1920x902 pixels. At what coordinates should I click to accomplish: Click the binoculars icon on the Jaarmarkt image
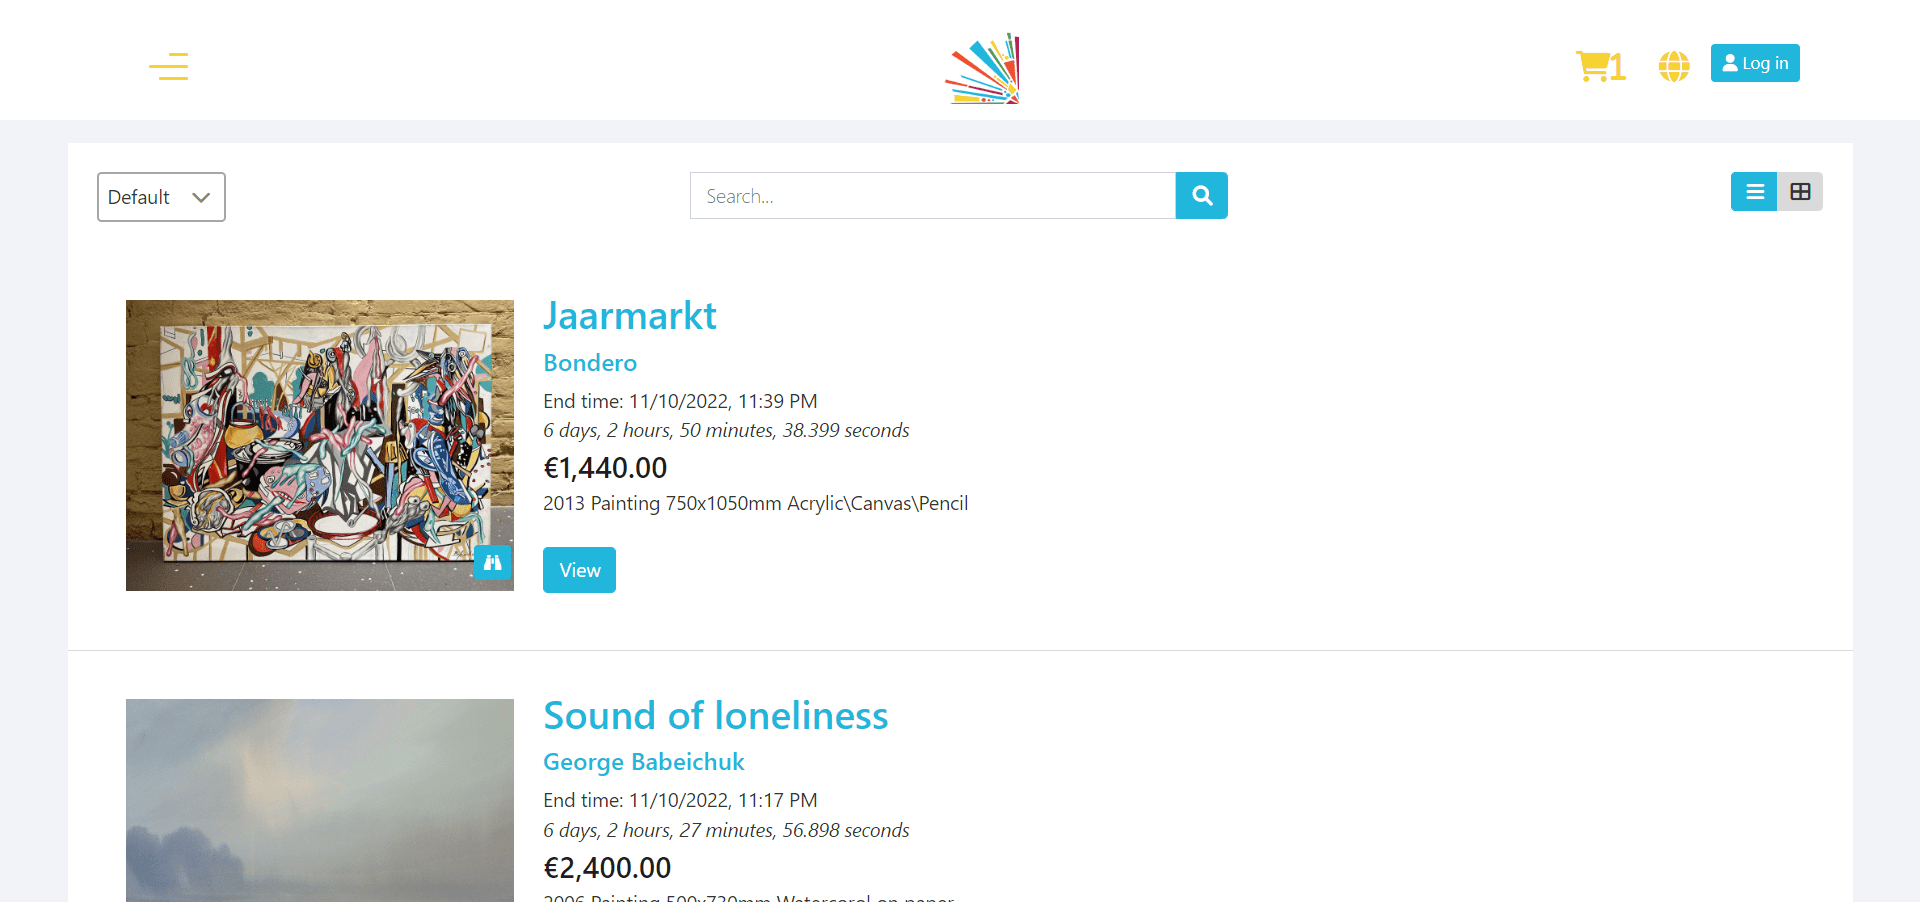tap(492, 562)
